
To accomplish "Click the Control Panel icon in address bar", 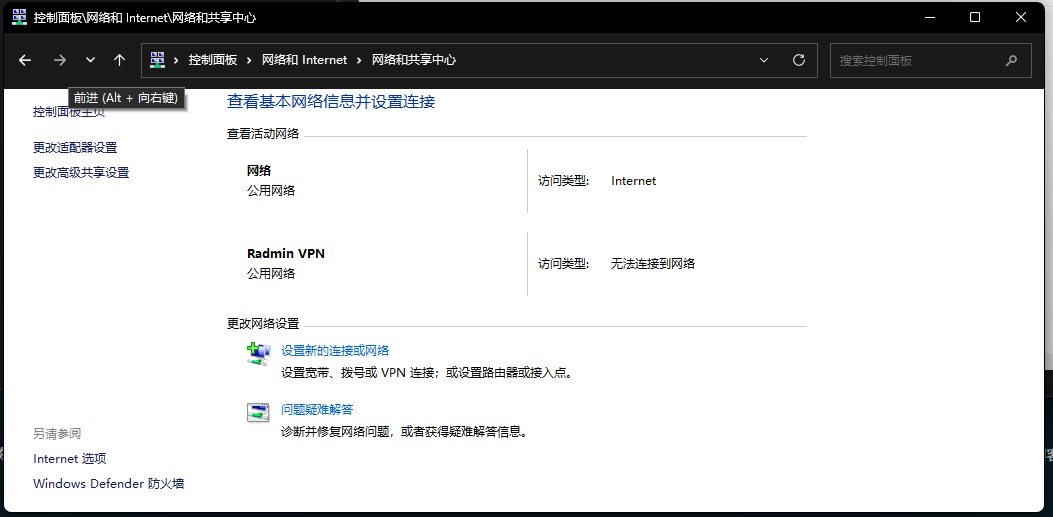I will click(157, 60).
